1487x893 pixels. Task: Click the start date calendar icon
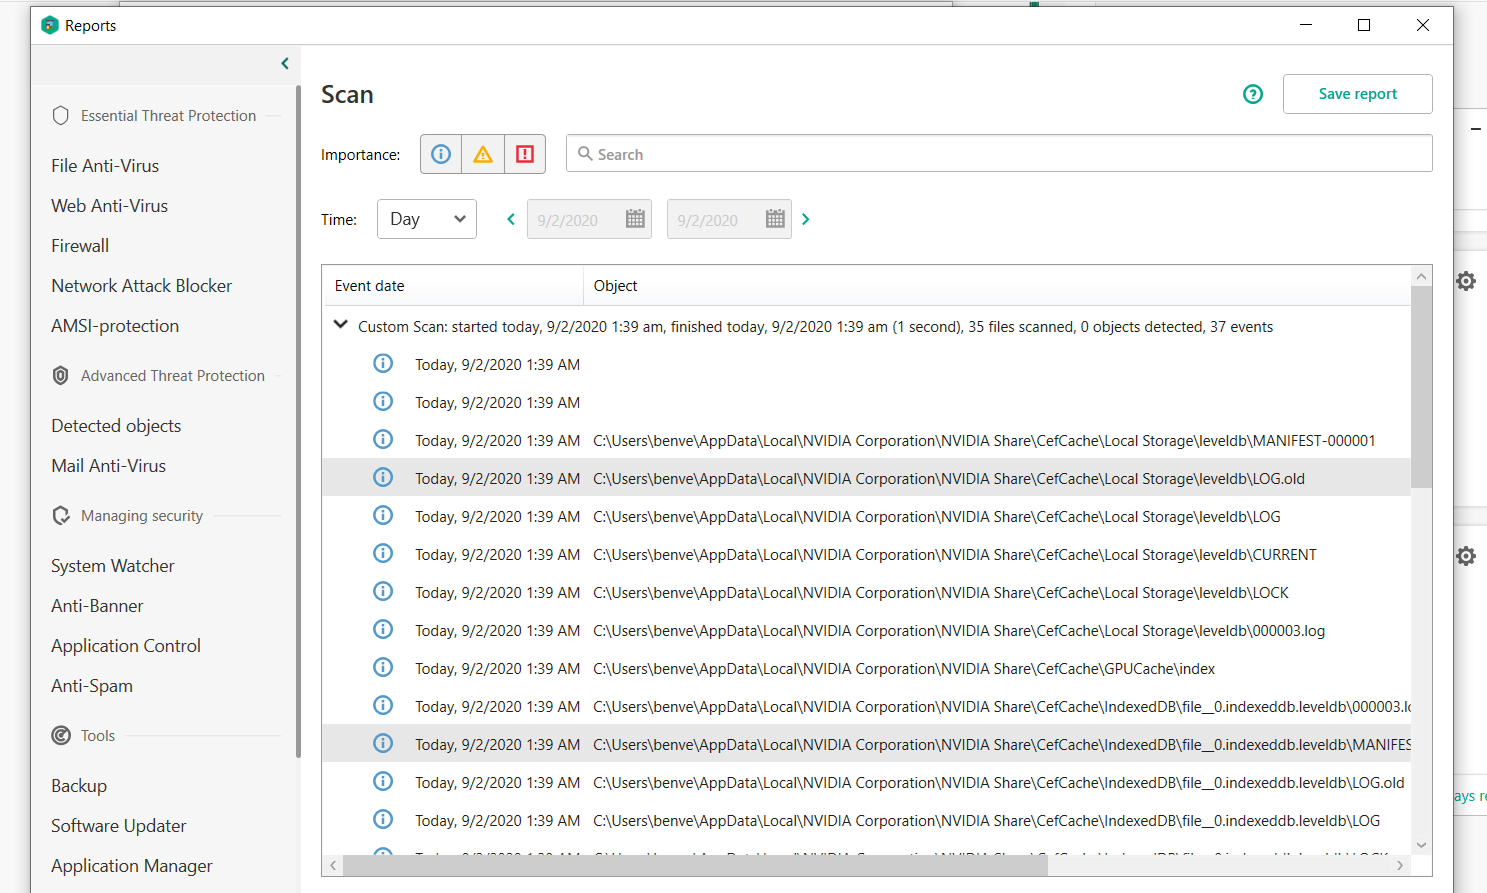click(x=635, y=219)
